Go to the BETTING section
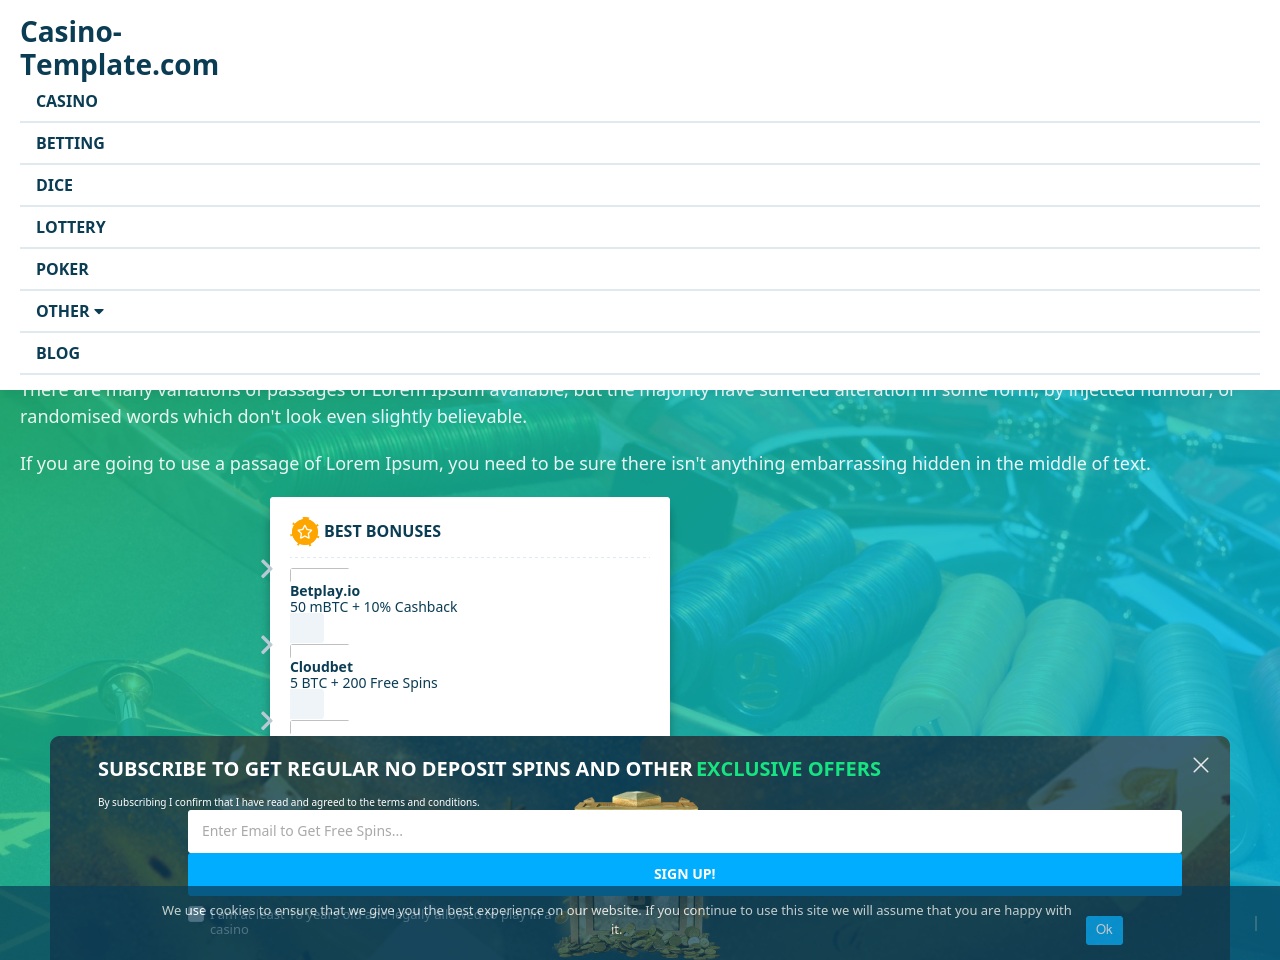Viewport: 1280px width, 960px height. [x=70, y=143]
